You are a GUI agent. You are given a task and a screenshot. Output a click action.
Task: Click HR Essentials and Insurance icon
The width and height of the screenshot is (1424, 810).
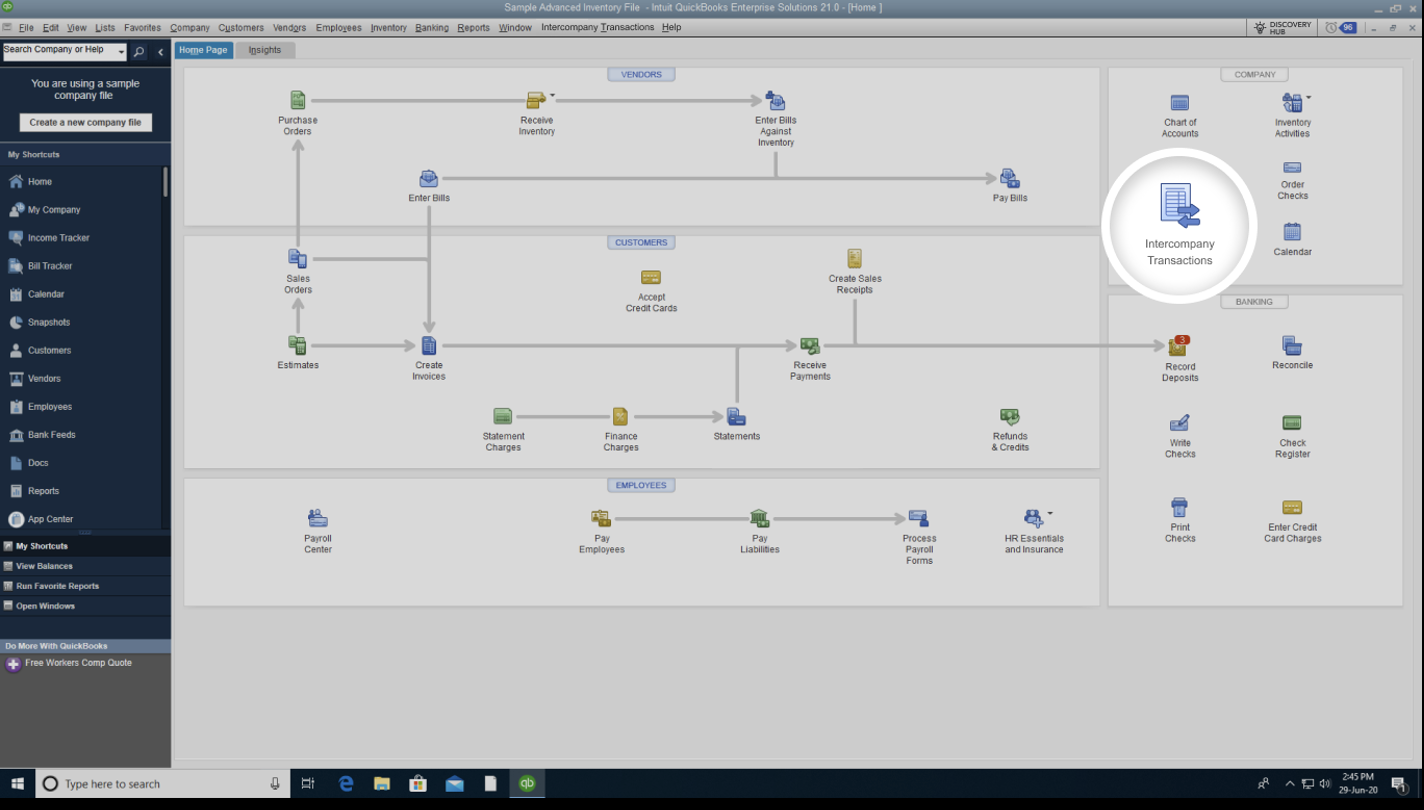(x=1033, y=518)
